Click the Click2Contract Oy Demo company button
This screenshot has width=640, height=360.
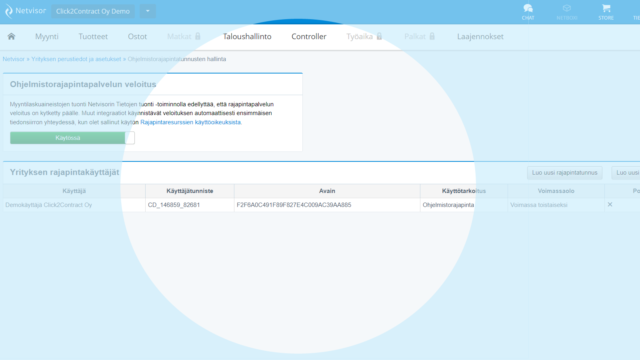93,11
